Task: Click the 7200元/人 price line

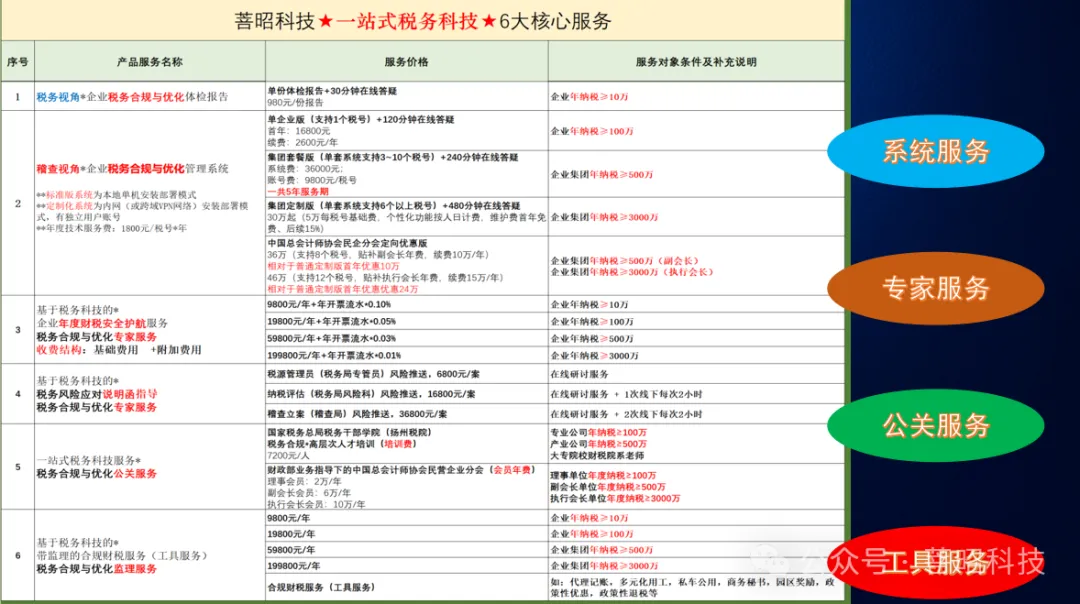Action: coord(287,455)
